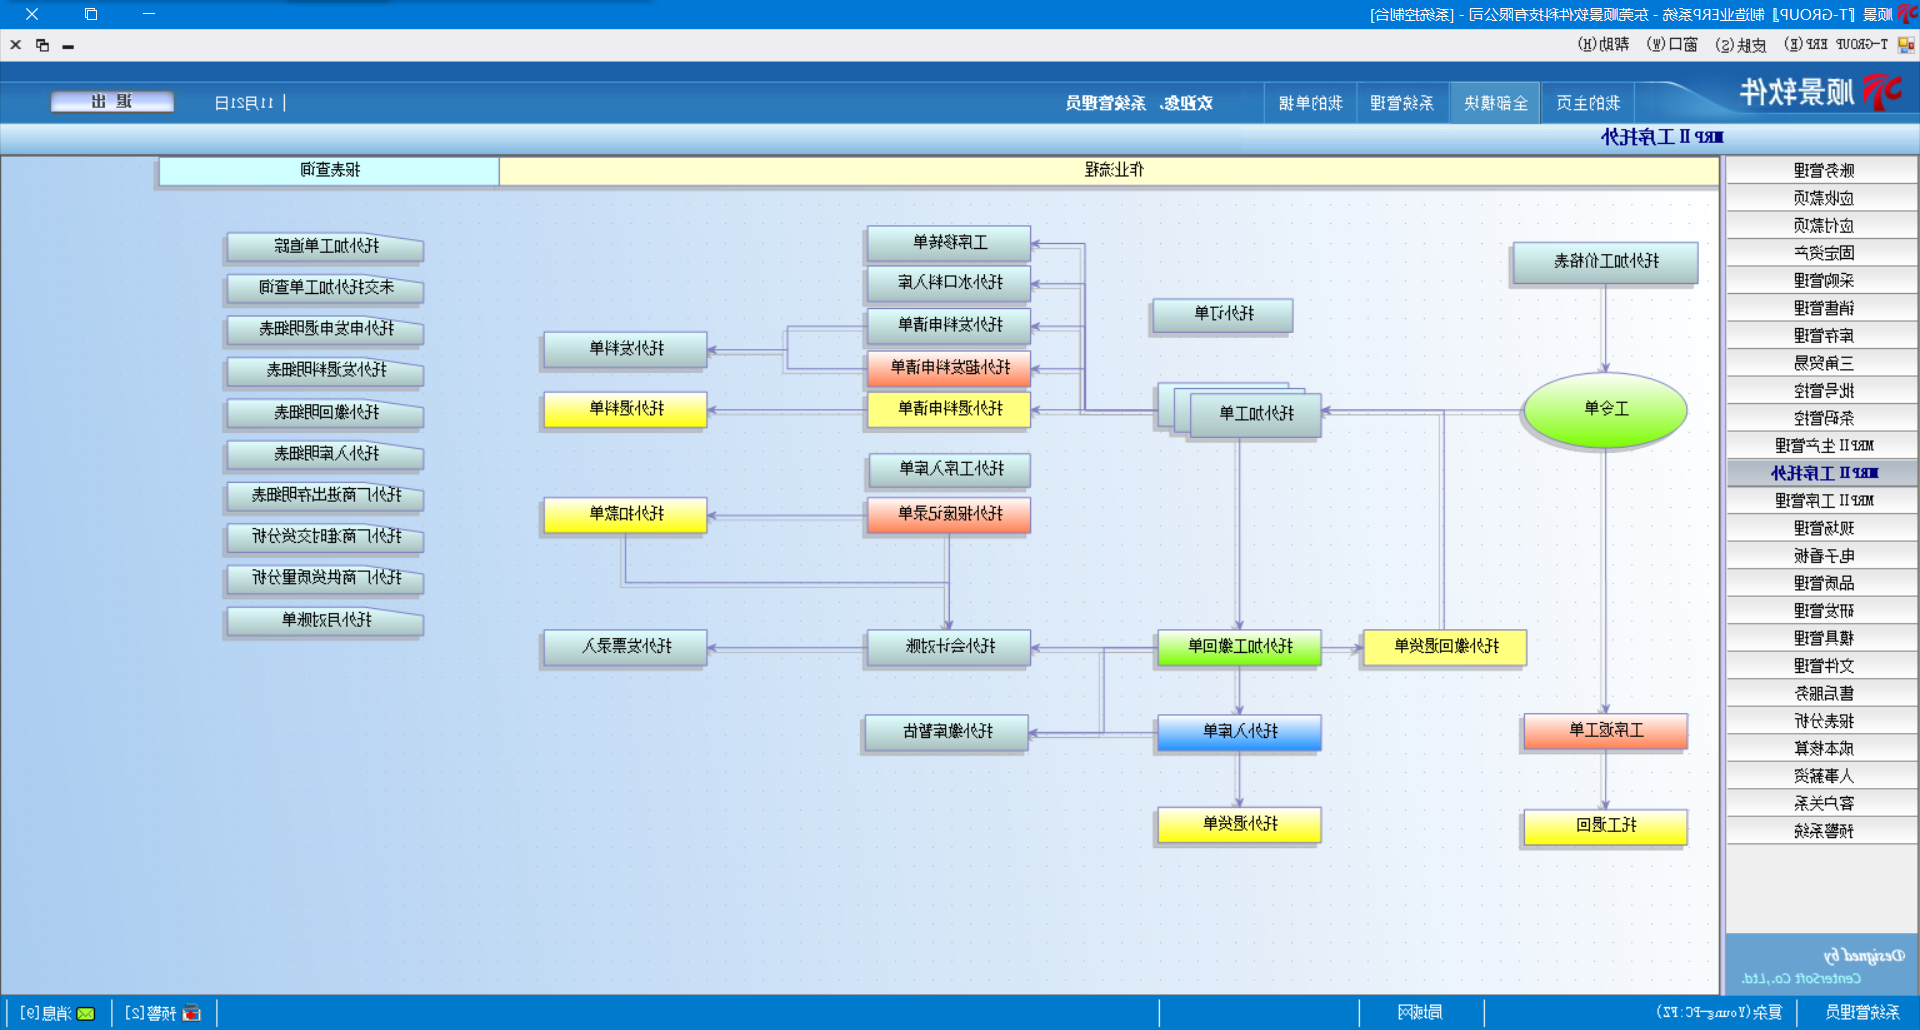Open the green 工令单 oval node

click(1605, 409)
